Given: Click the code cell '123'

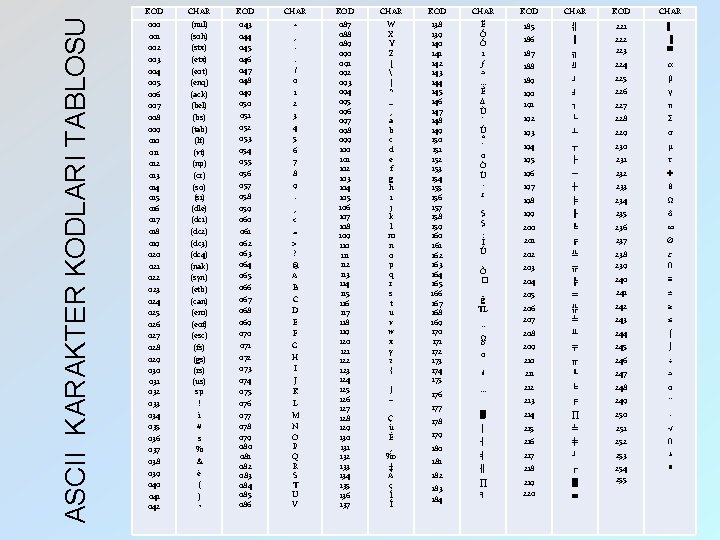Looking at the screenshot, I should [x=345, y=371].
